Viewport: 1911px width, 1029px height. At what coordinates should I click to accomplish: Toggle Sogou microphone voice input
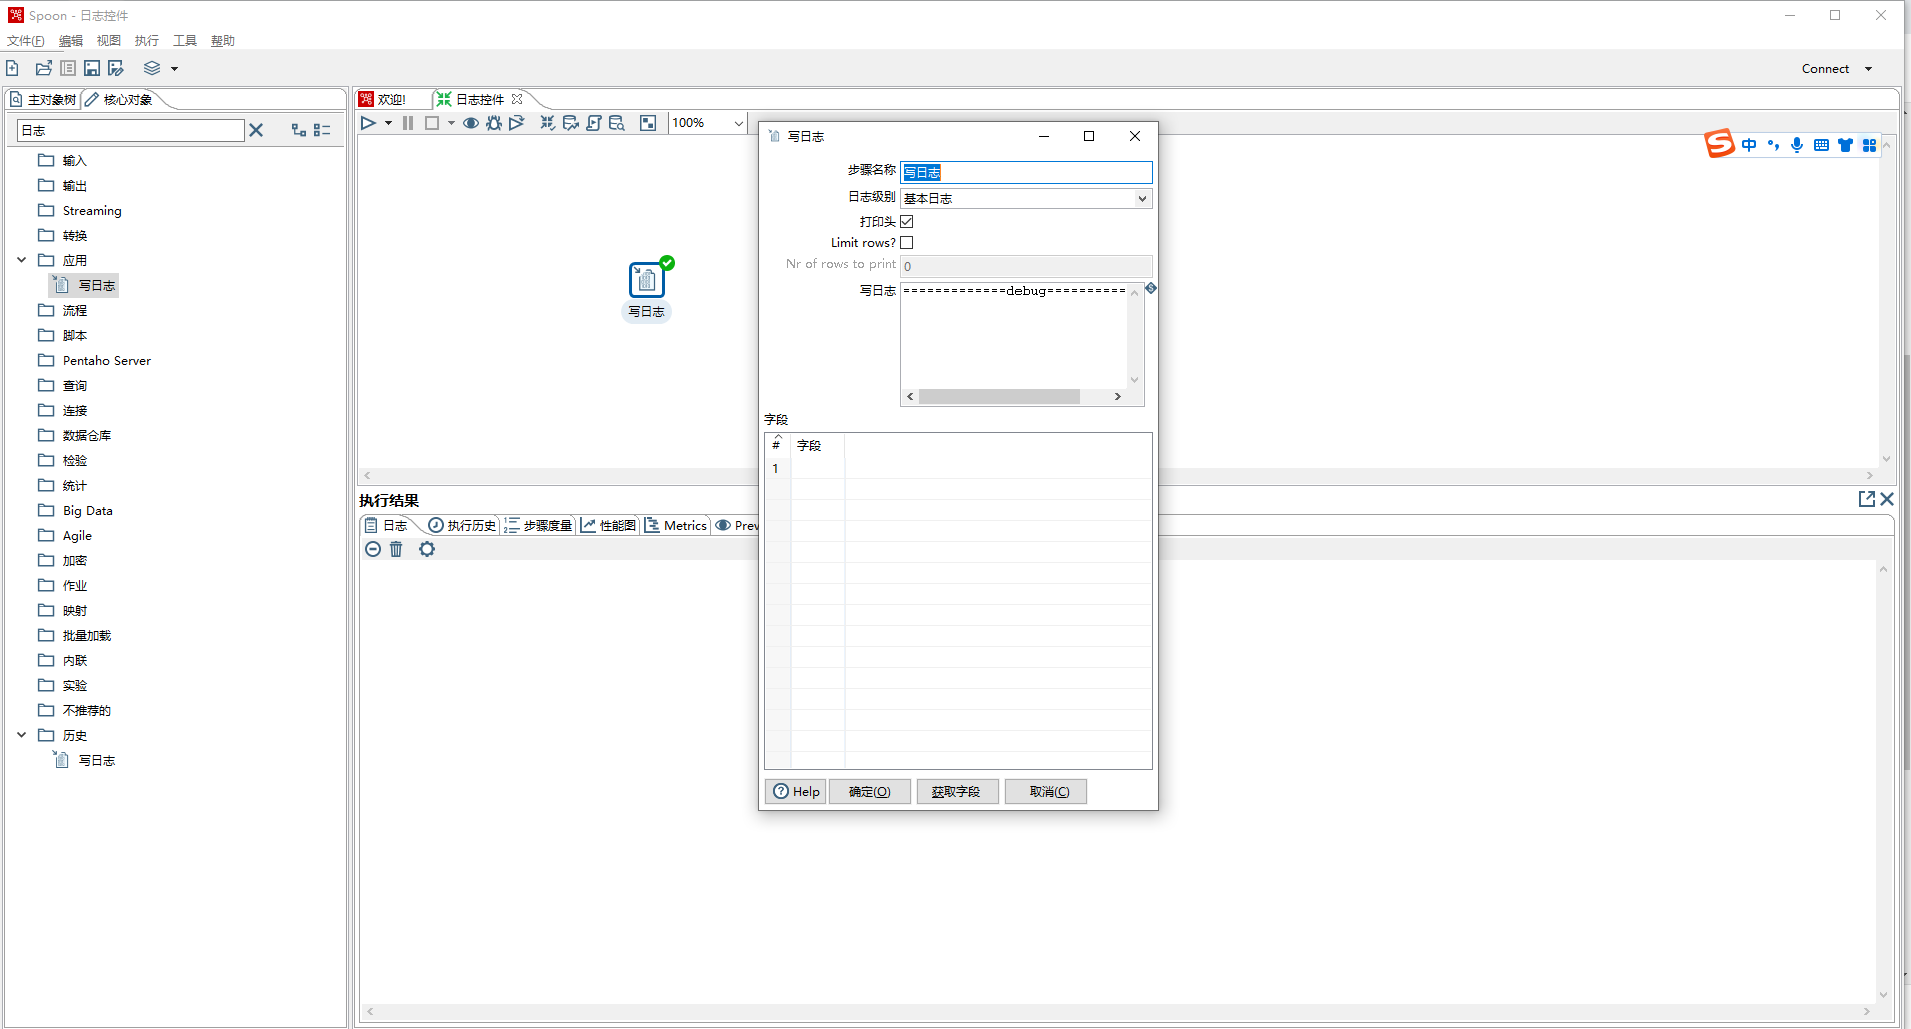[x=1797, y=145]
